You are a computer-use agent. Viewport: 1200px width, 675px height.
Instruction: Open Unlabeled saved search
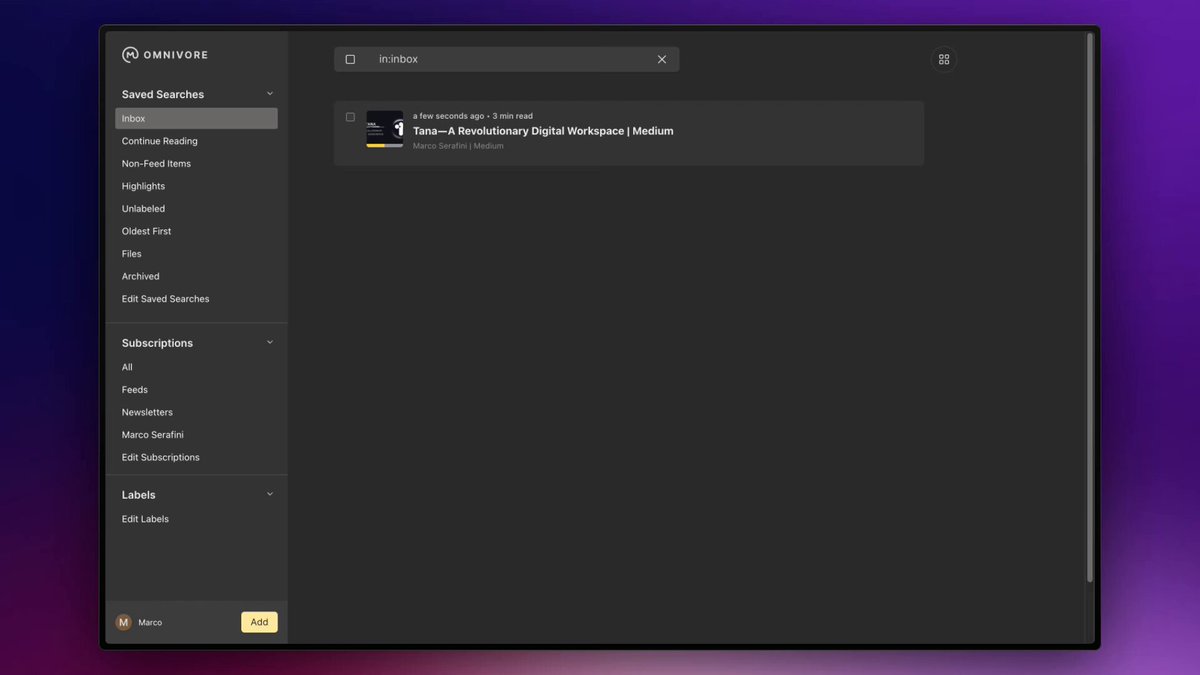point(143,208)
